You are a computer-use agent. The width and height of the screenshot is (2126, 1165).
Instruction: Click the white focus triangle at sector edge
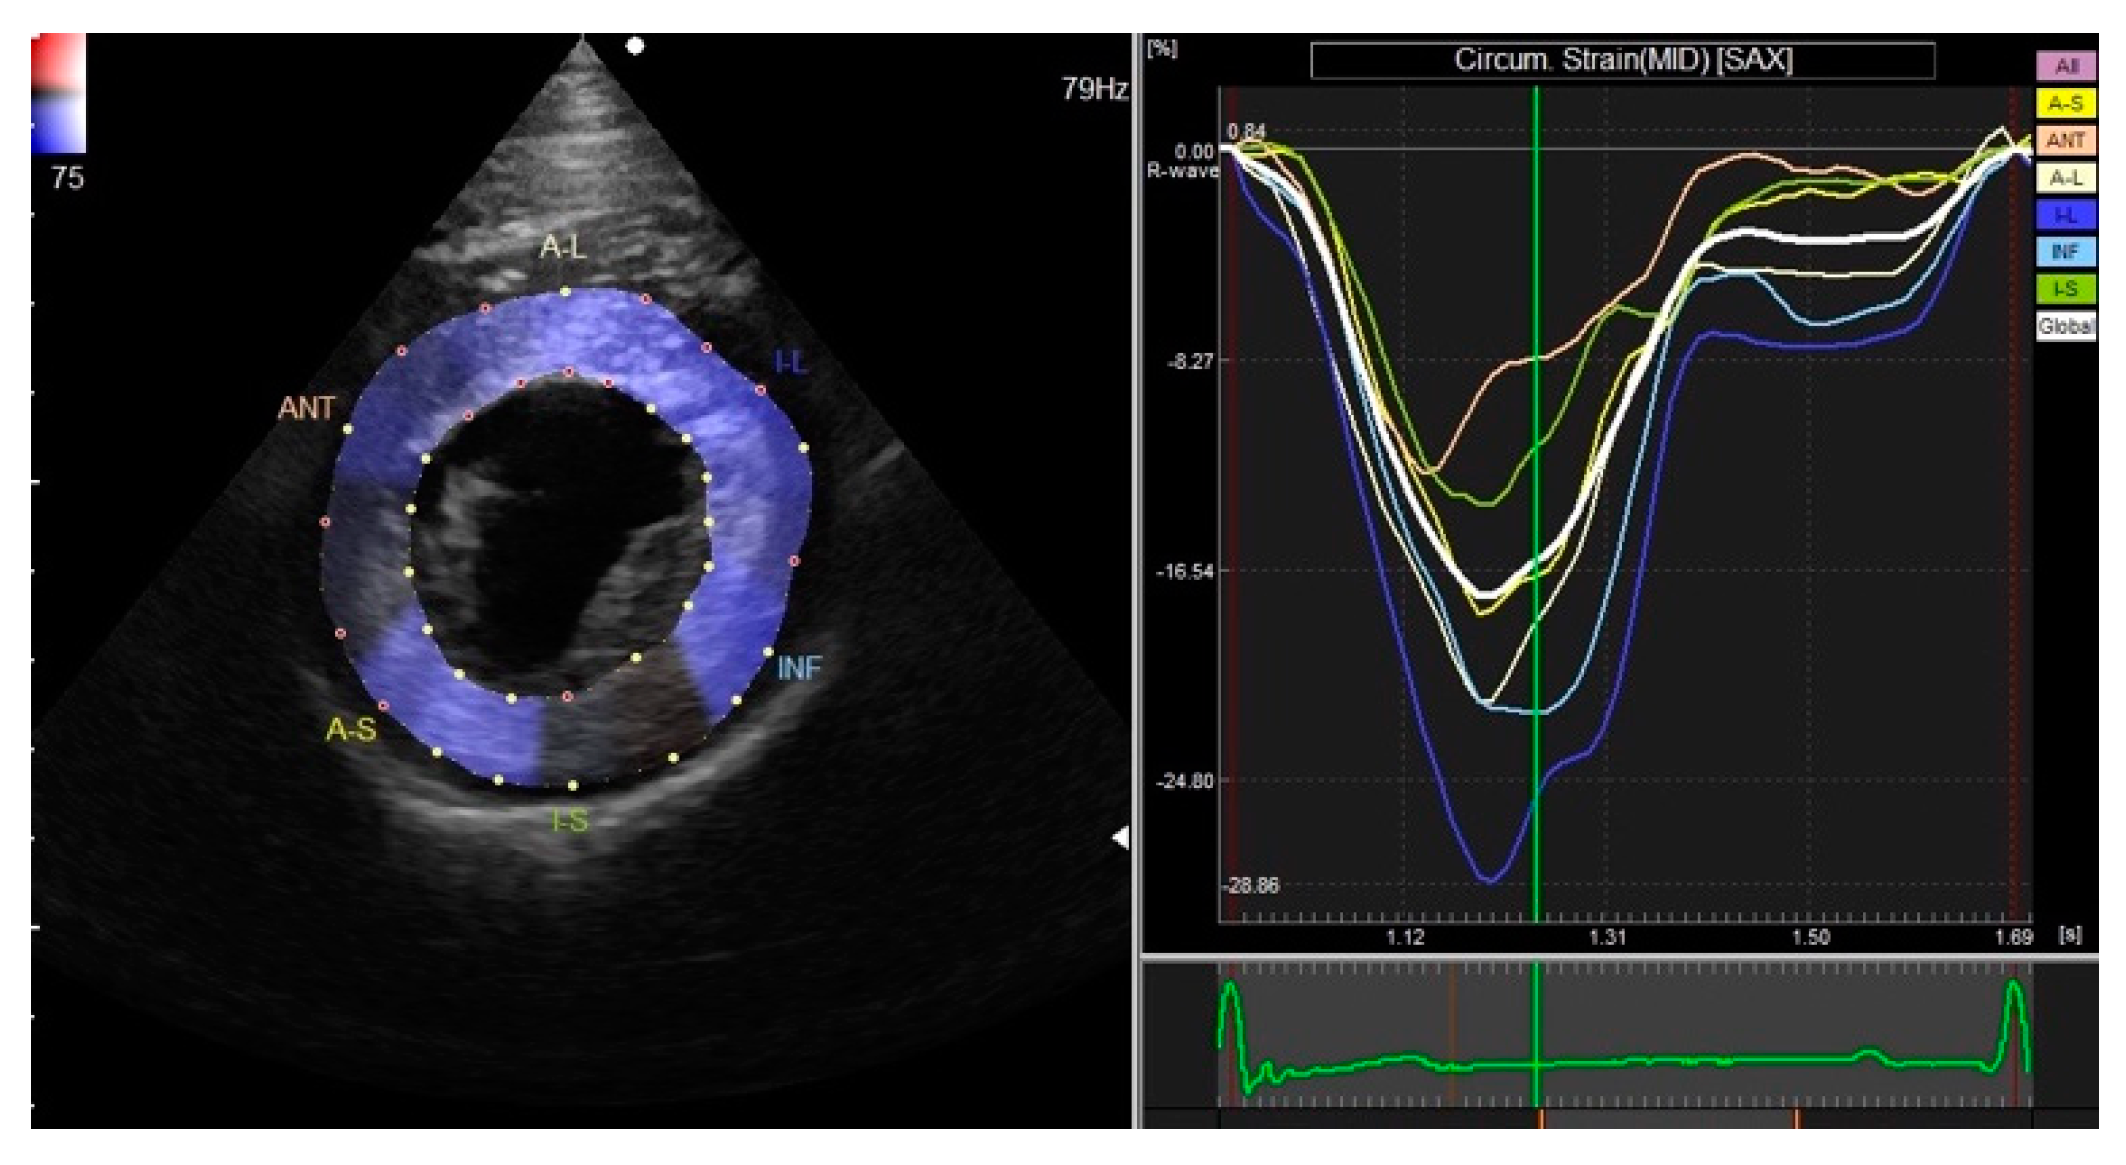1122,838
